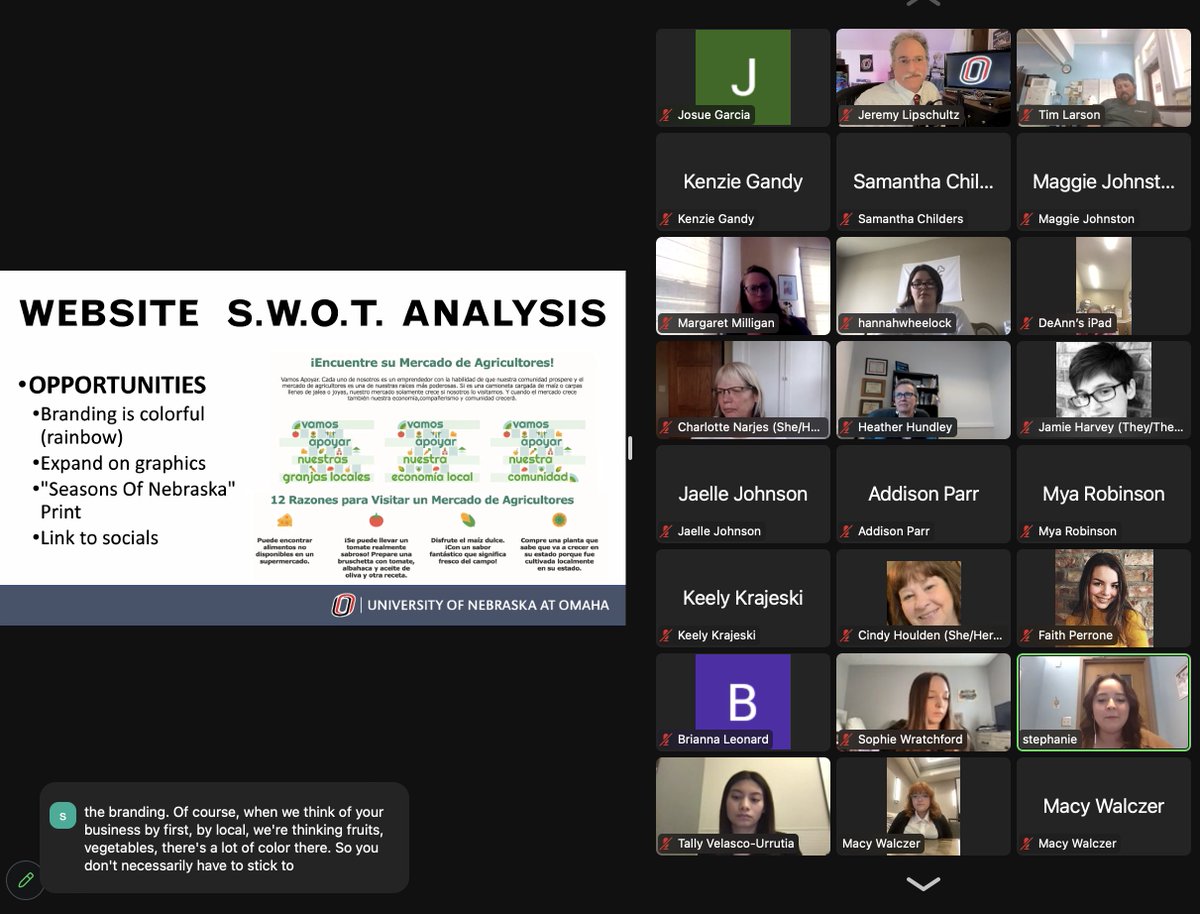Click muted mic icon on Charlotte Narjes tile
The width and height of the screenshot is (1200, 914).
click(666, 427)
